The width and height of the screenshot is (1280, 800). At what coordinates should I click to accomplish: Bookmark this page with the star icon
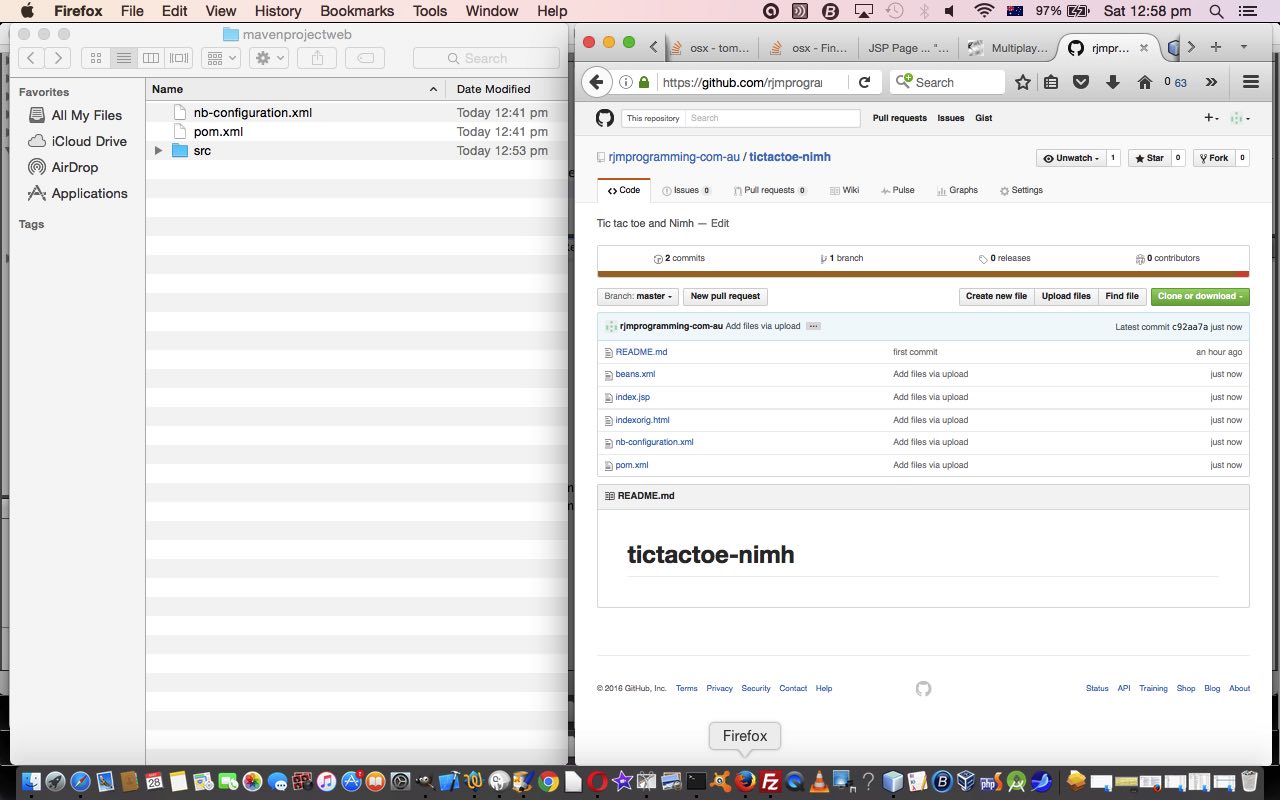[x=1022, y=82]
